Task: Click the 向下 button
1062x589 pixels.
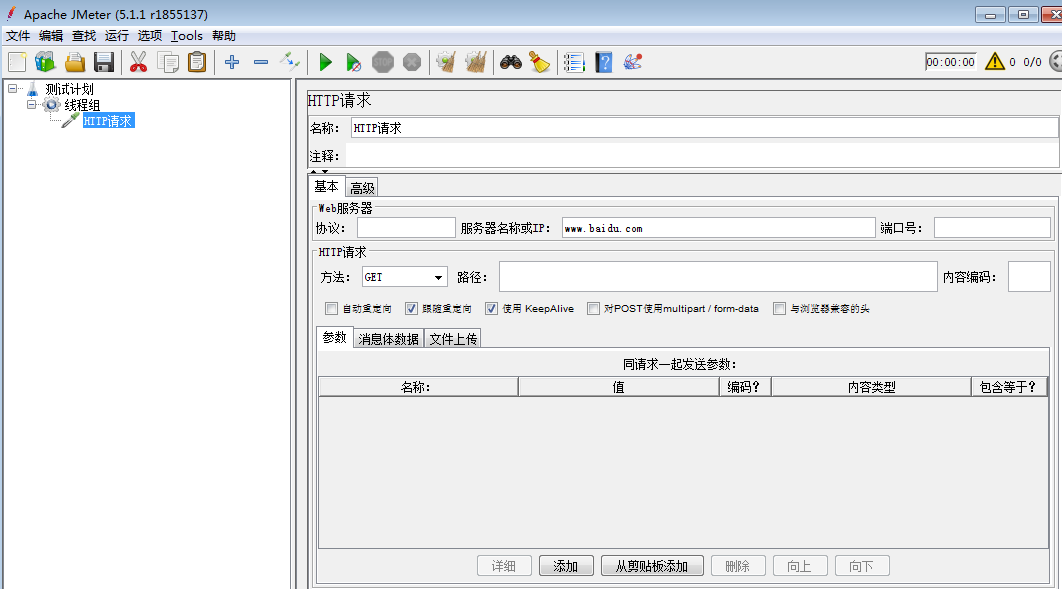Action: pyautogui.click(x=862, y=566)
